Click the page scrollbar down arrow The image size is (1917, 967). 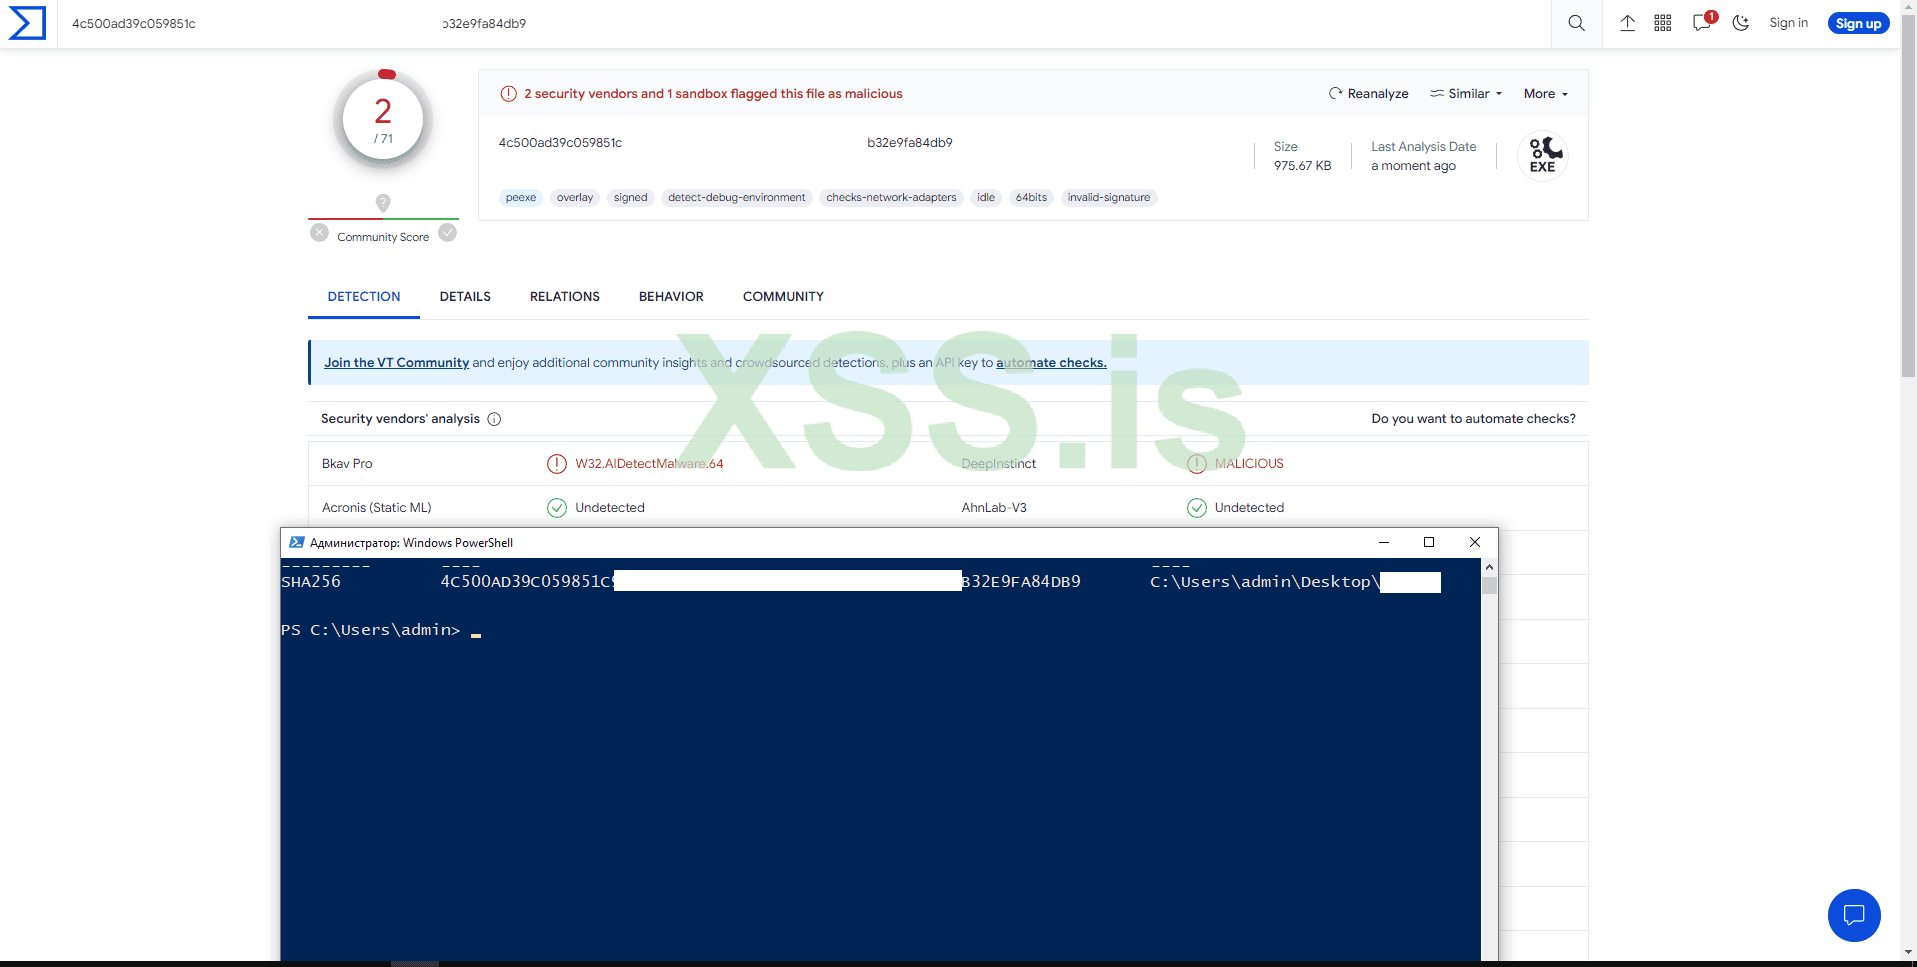click(1908, 953)
